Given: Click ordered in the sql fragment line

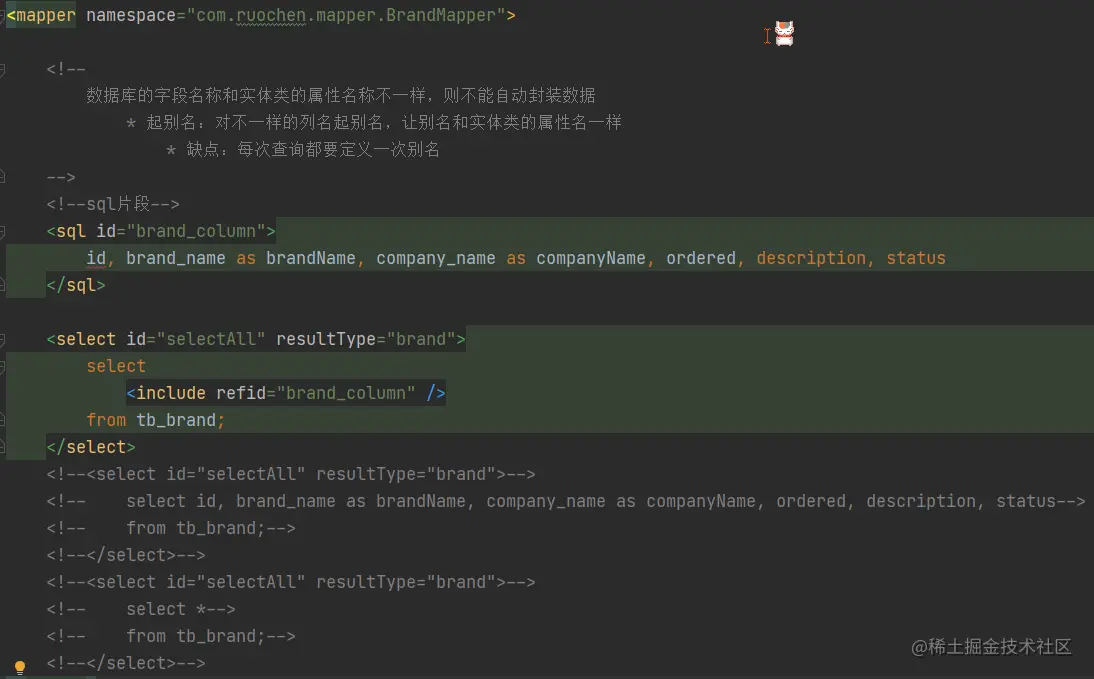Looking at the screenshot, I should point(700,258).
